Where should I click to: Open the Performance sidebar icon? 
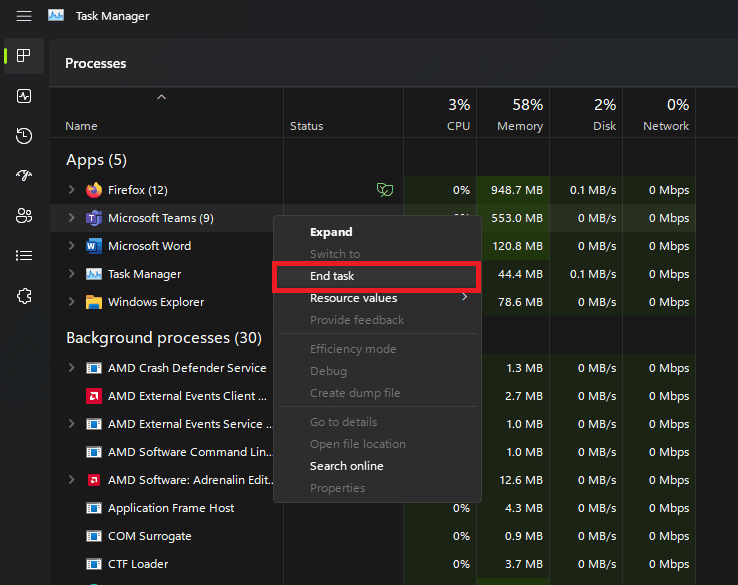pyautogui.click(x=24, y=96)
